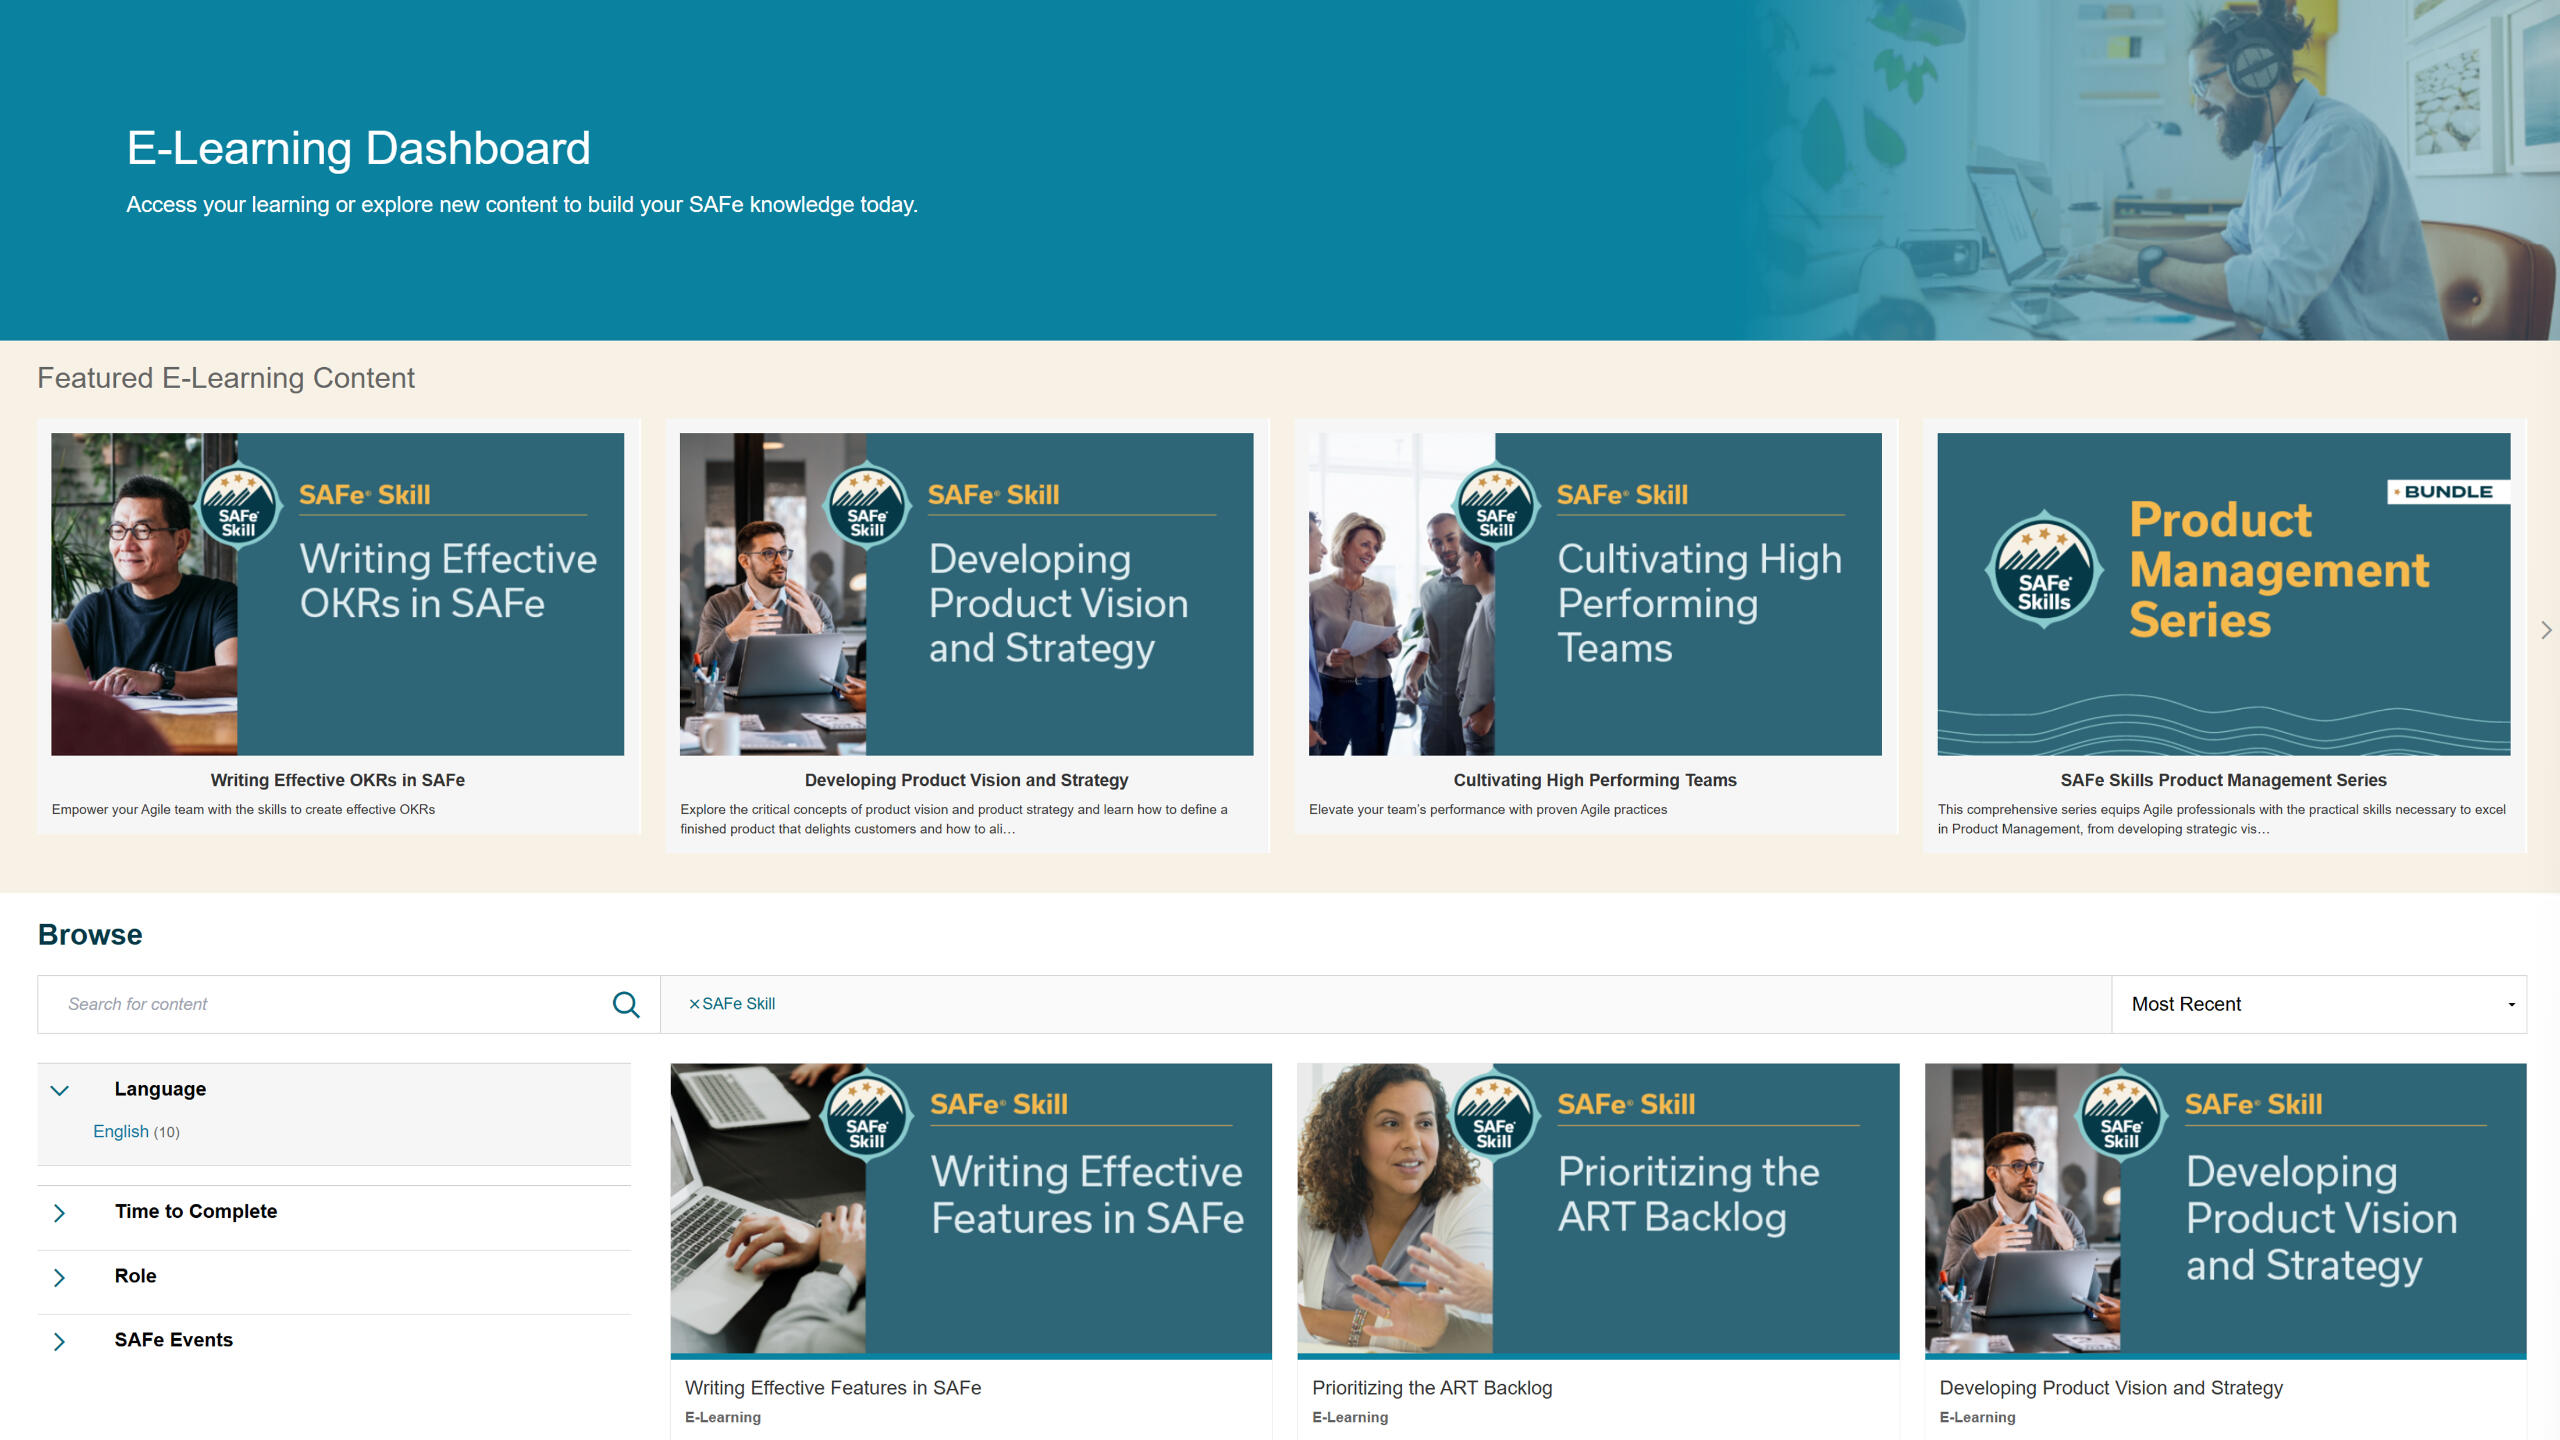Advance featured carousel with right arrow

[2546, 630]
